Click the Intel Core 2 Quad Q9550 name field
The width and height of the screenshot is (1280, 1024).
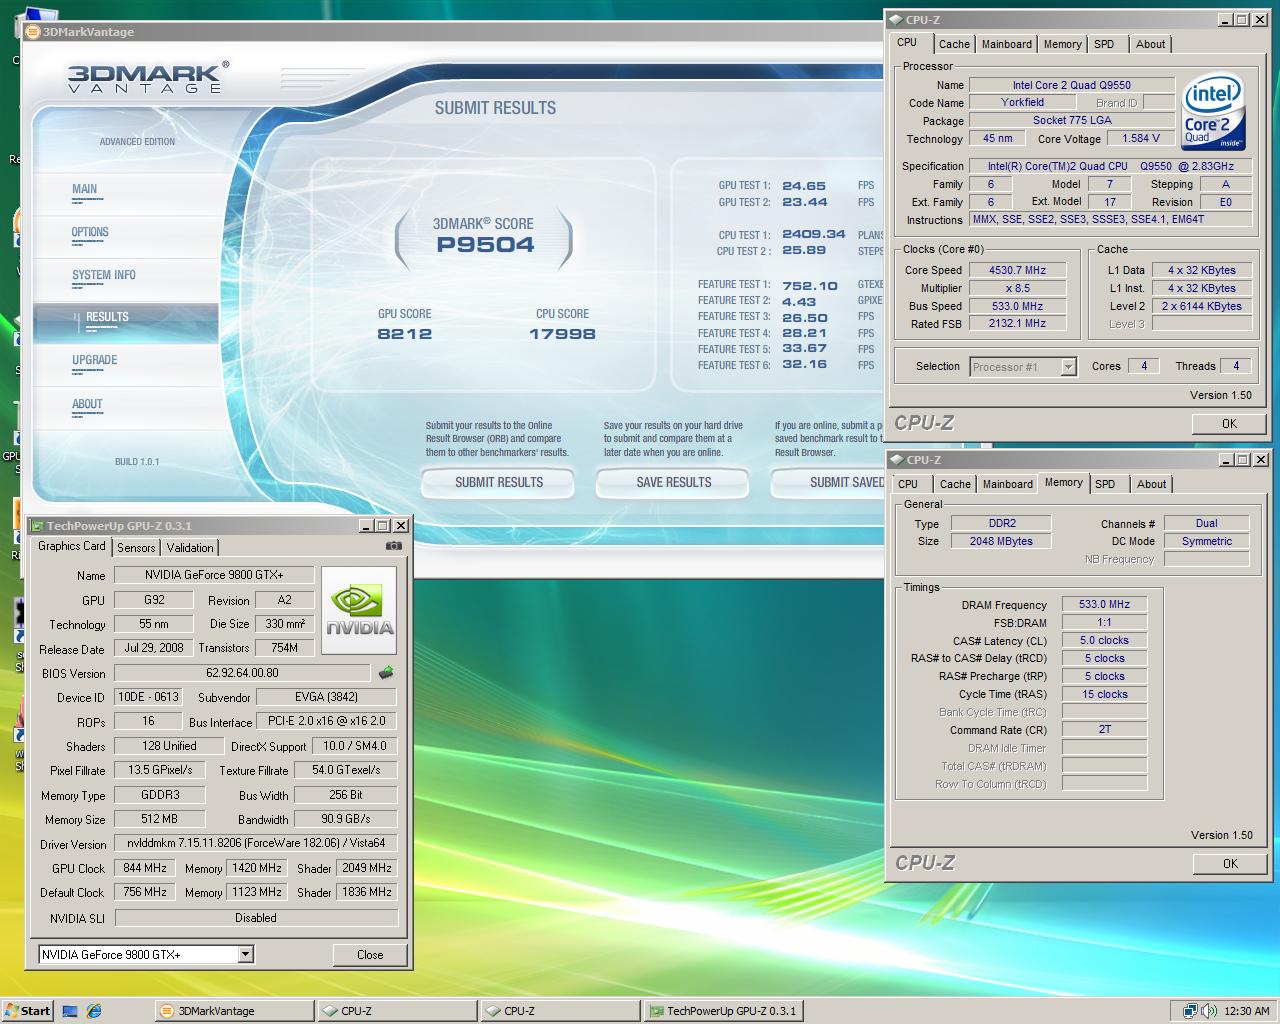[x=1072, y=85]
